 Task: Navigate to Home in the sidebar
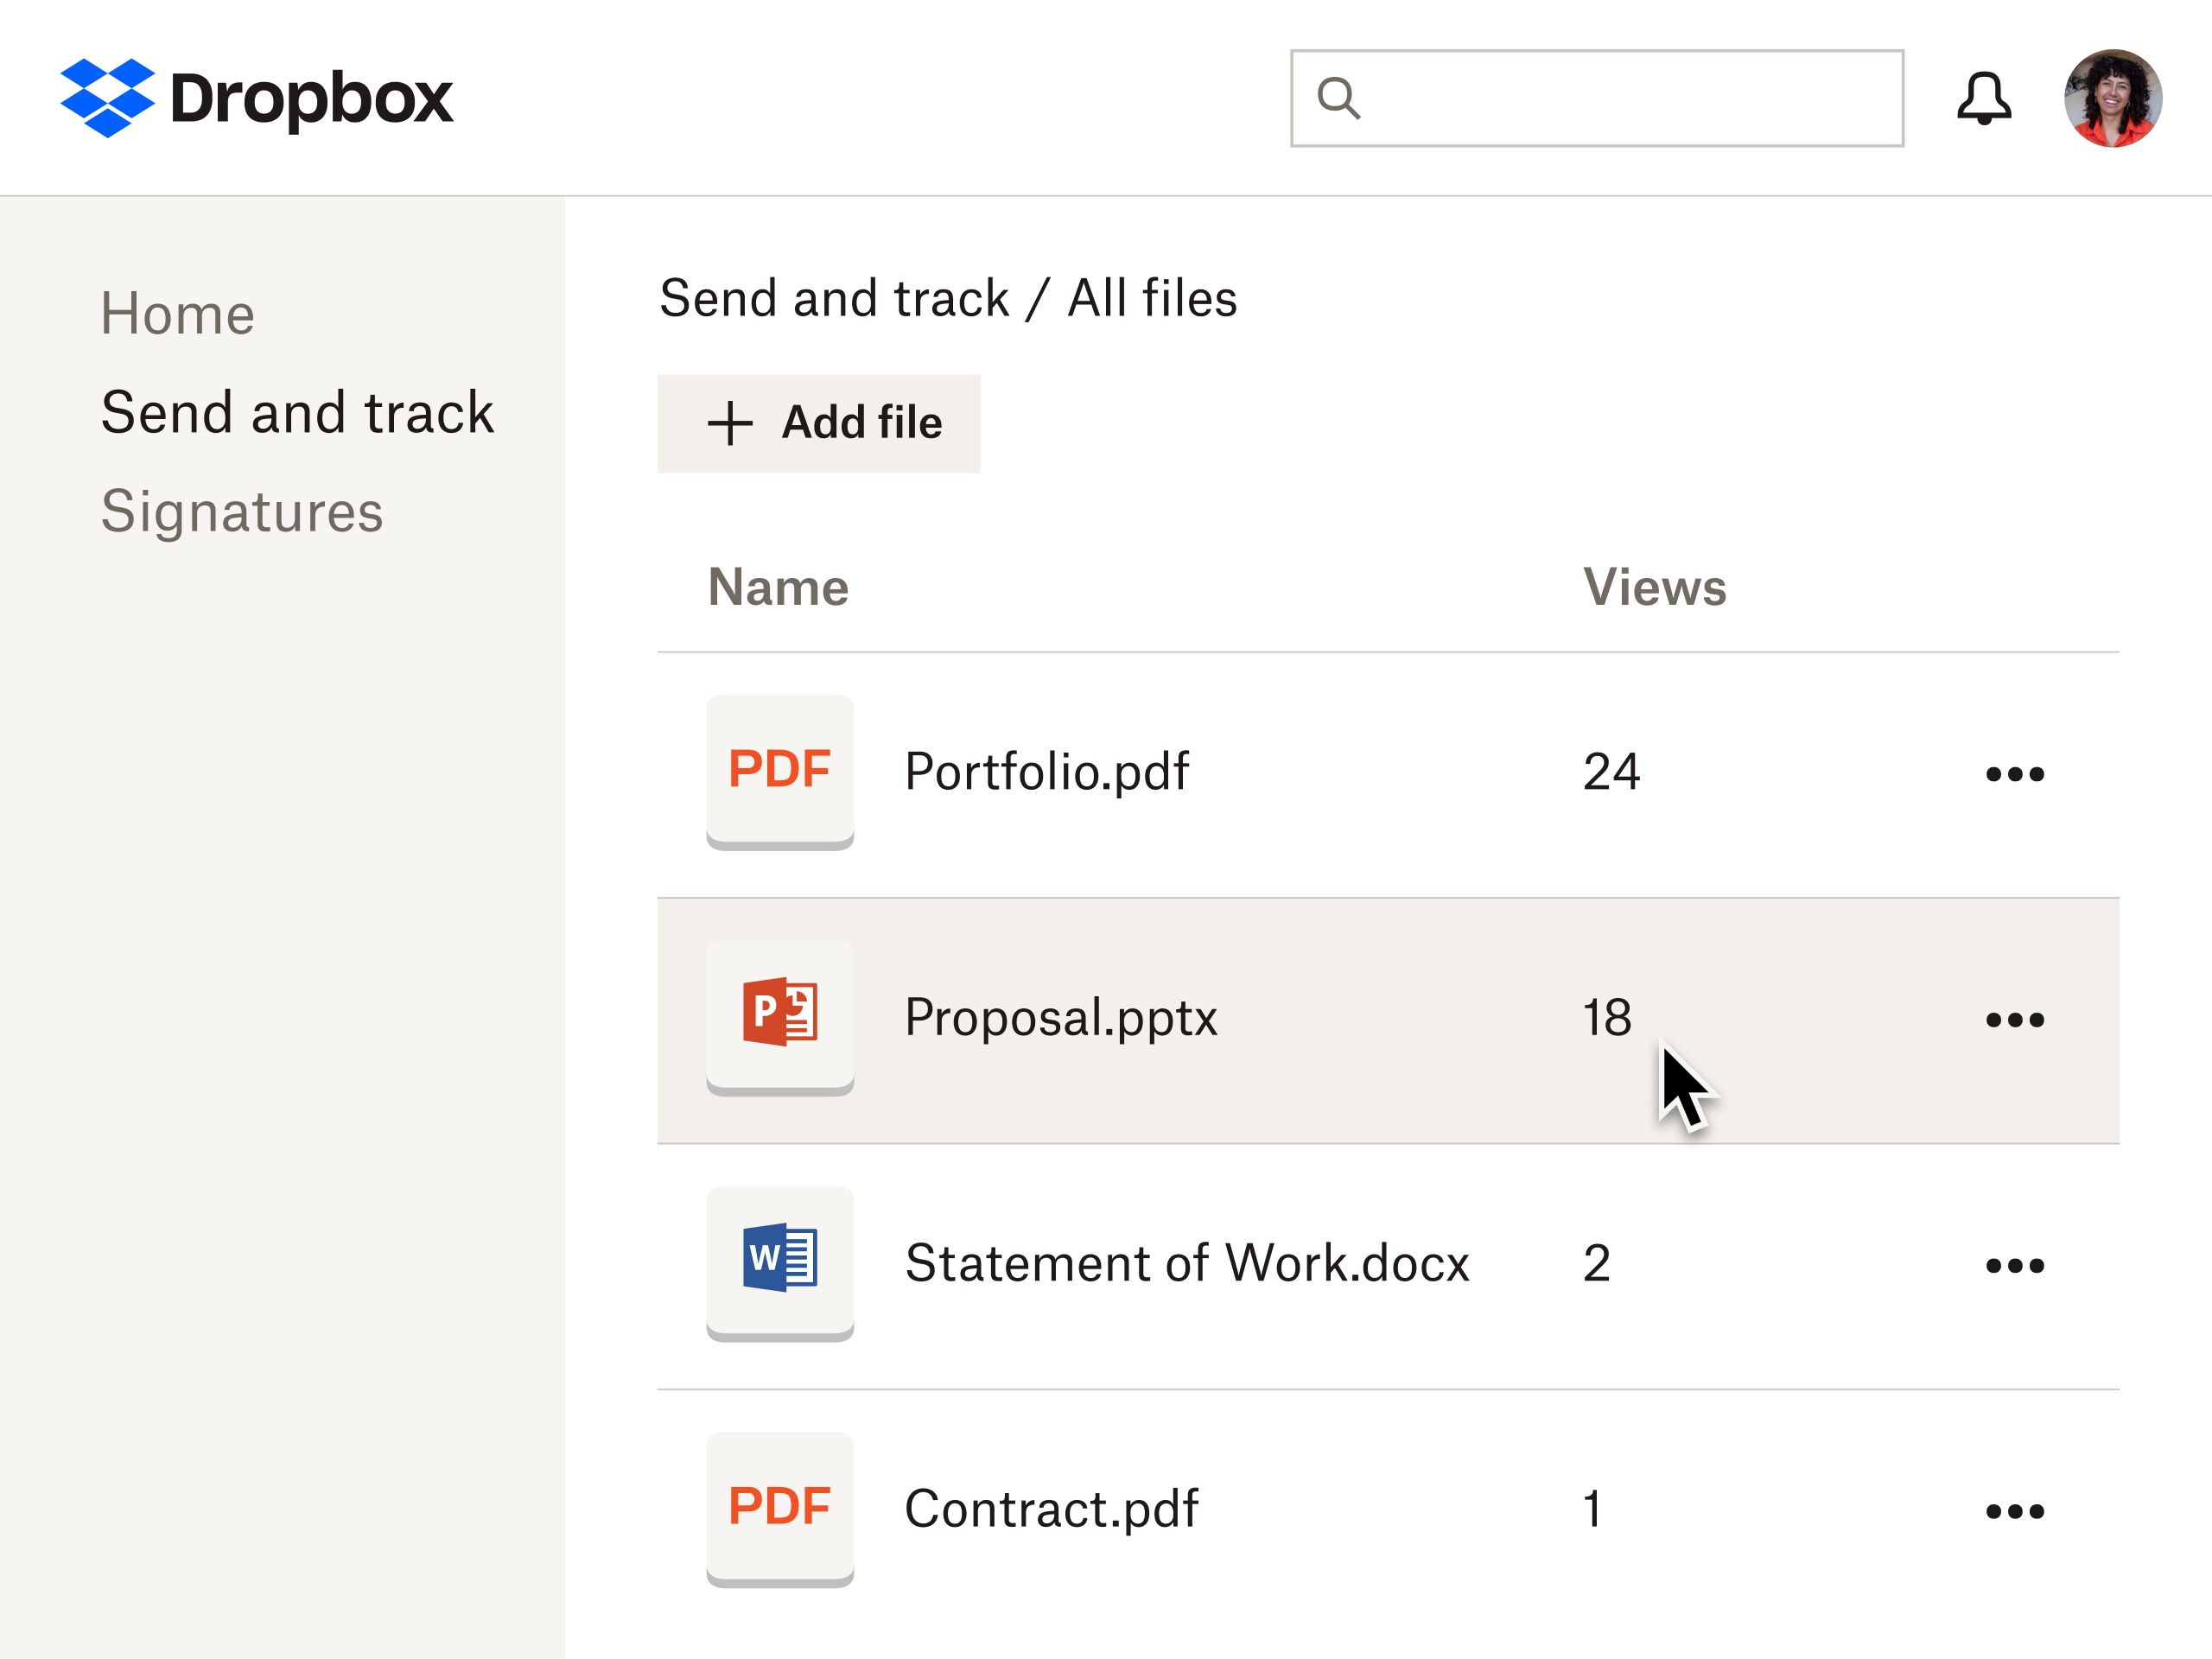177,312
